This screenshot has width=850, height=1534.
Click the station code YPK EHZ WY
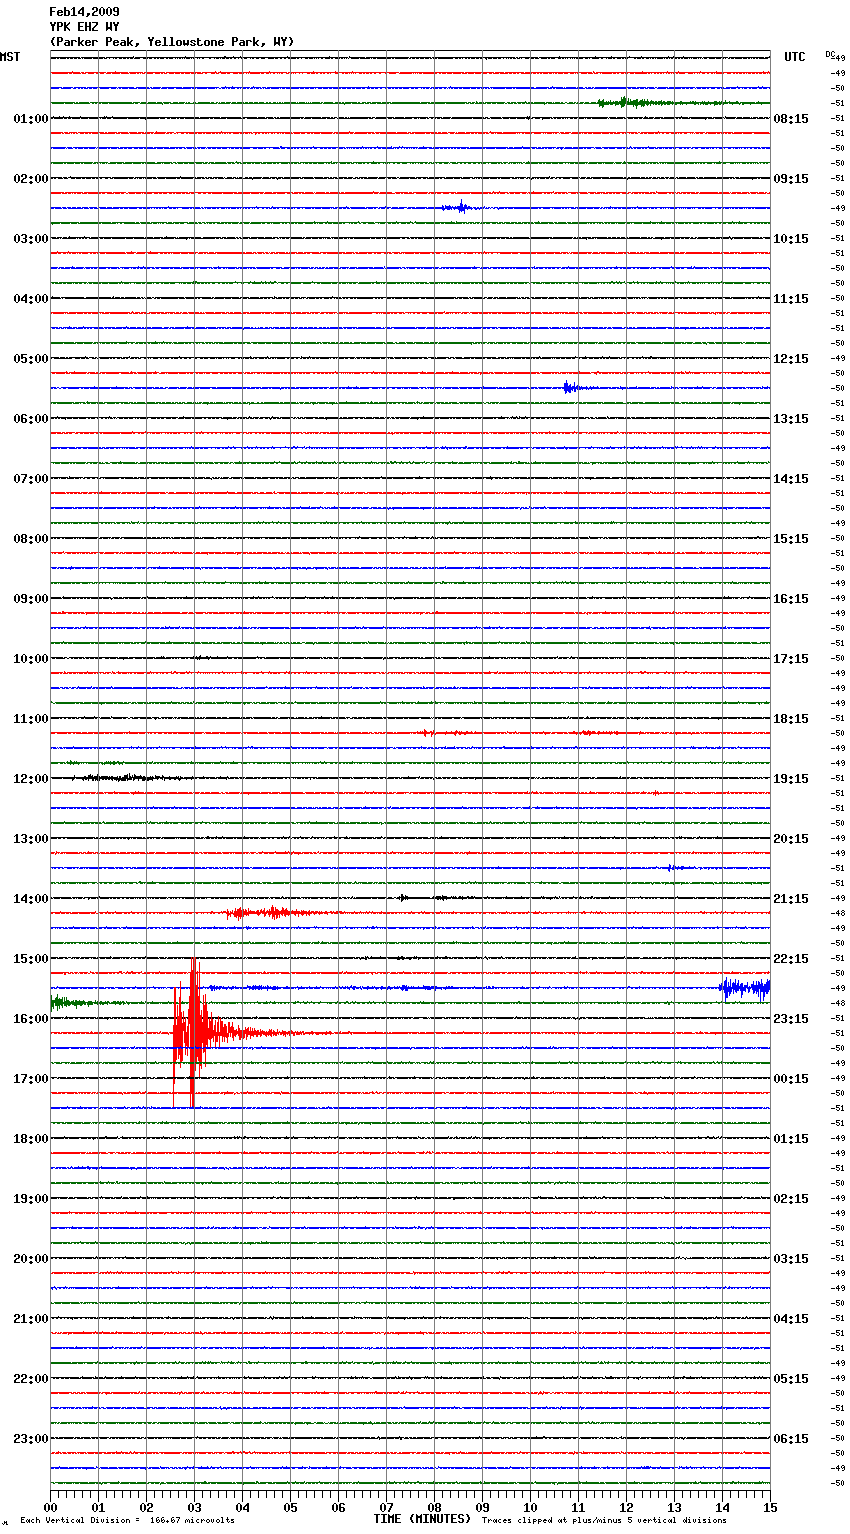84,27
